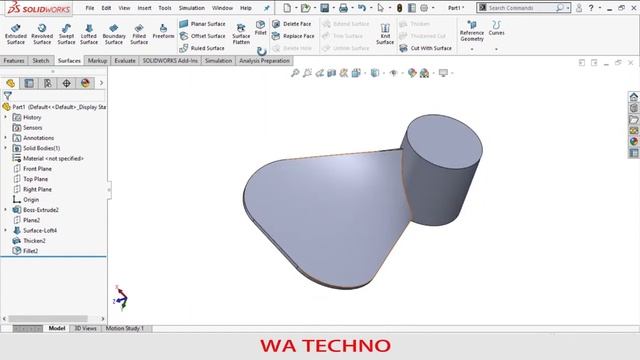The width and height of the screenshot is (640, 360).
Task: Show more manager tabs with arrow
Action: (101, 83)
